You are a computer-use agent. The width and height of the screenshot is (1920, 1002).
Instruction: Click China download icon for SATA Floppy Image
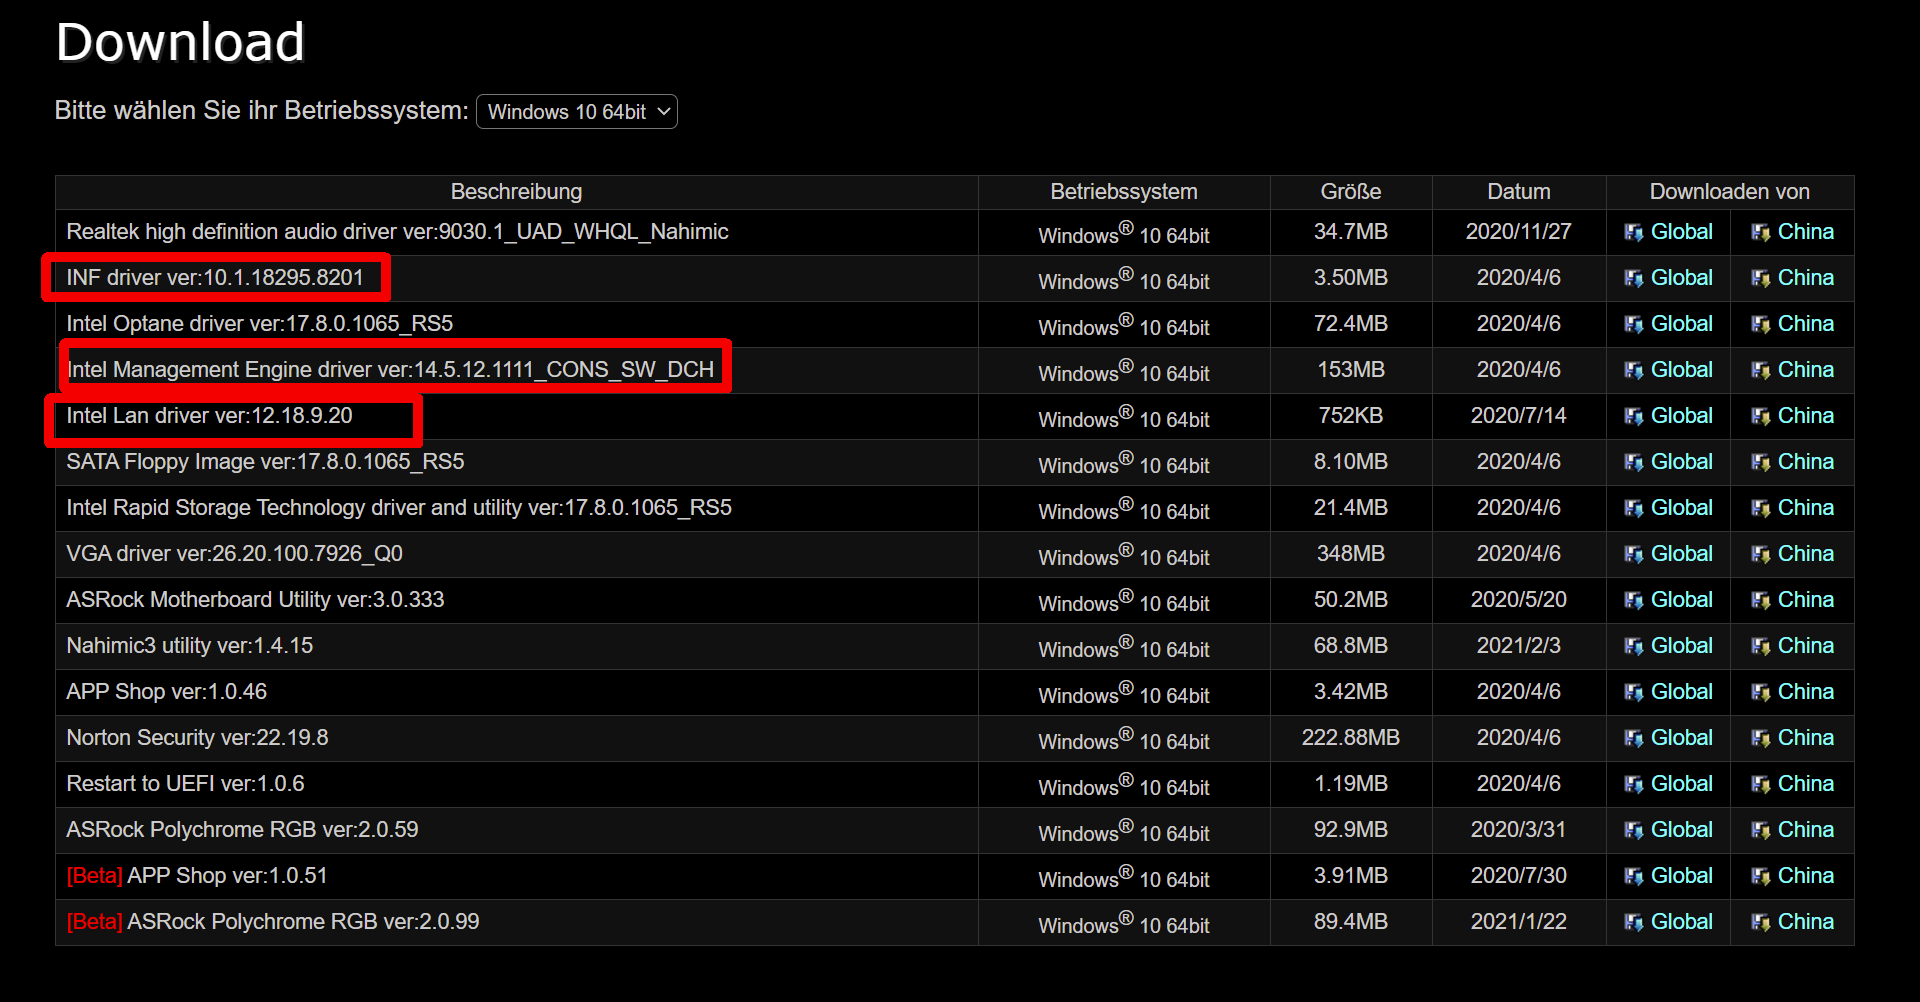1760,462
